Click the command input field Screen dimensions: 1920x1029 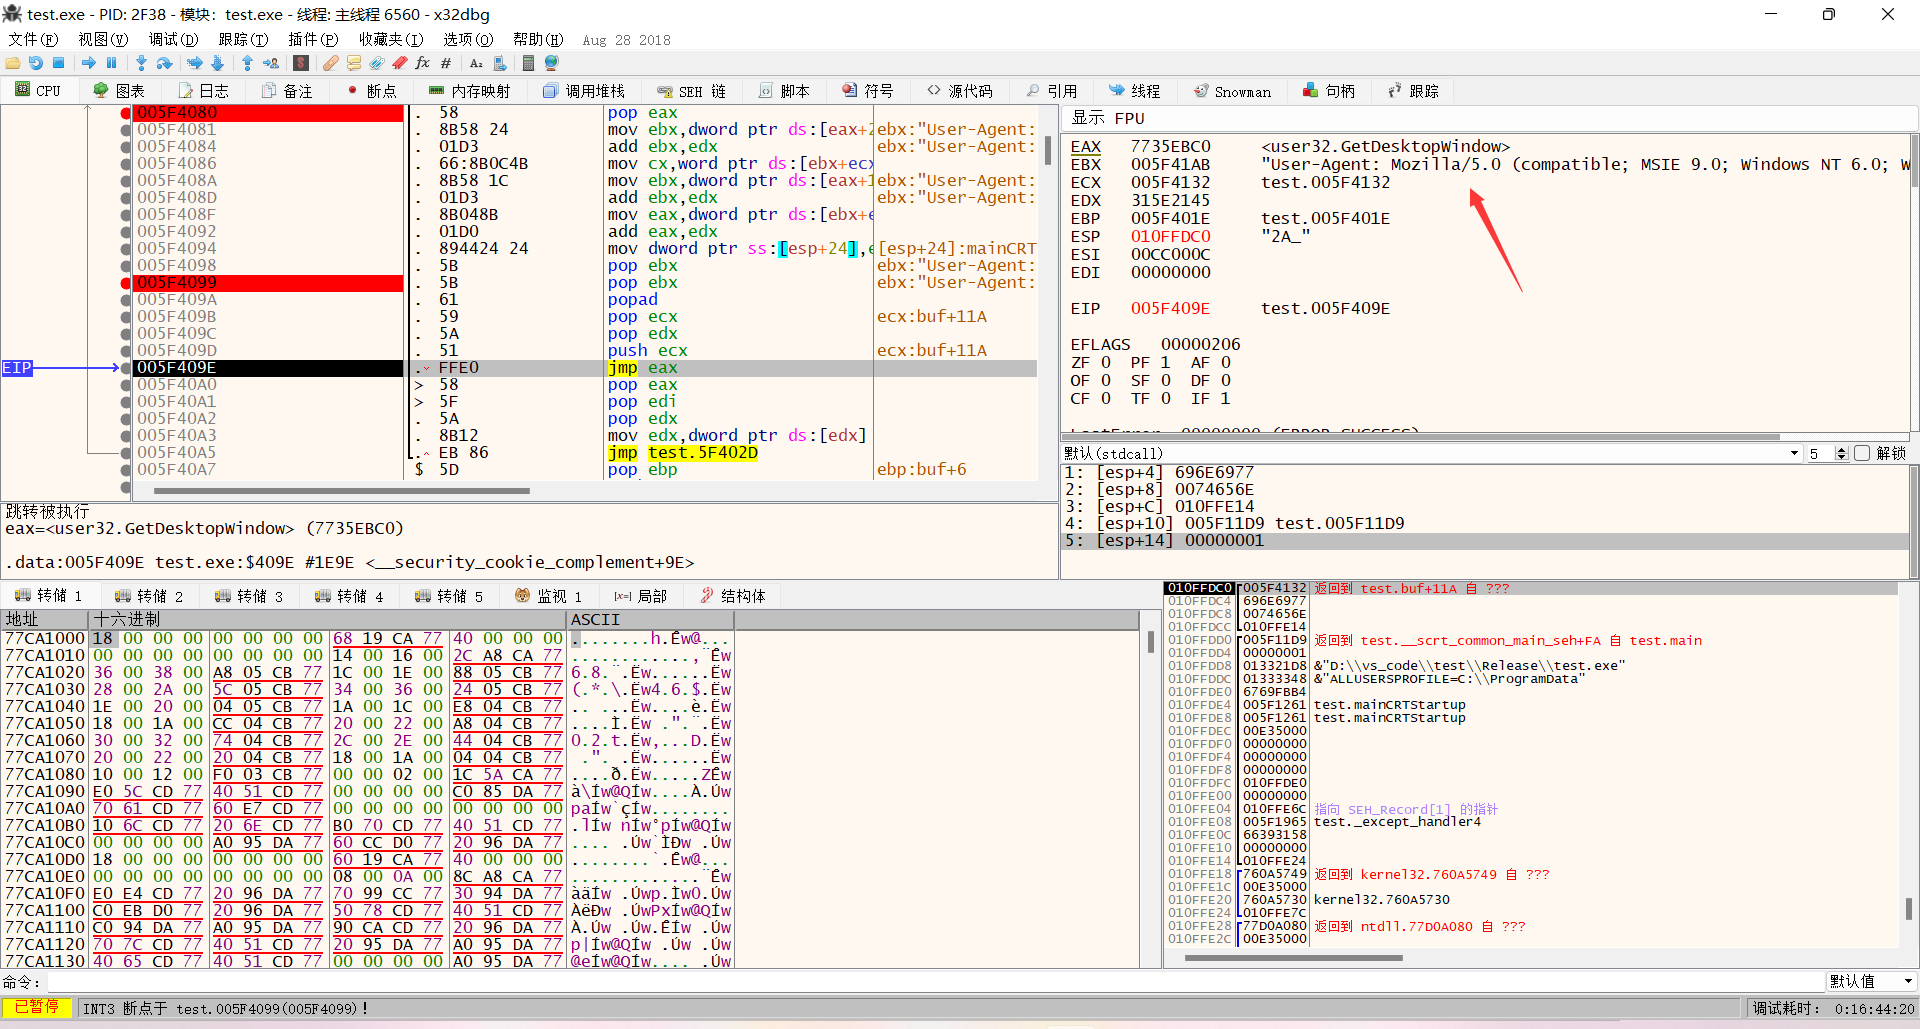point(935,982)
